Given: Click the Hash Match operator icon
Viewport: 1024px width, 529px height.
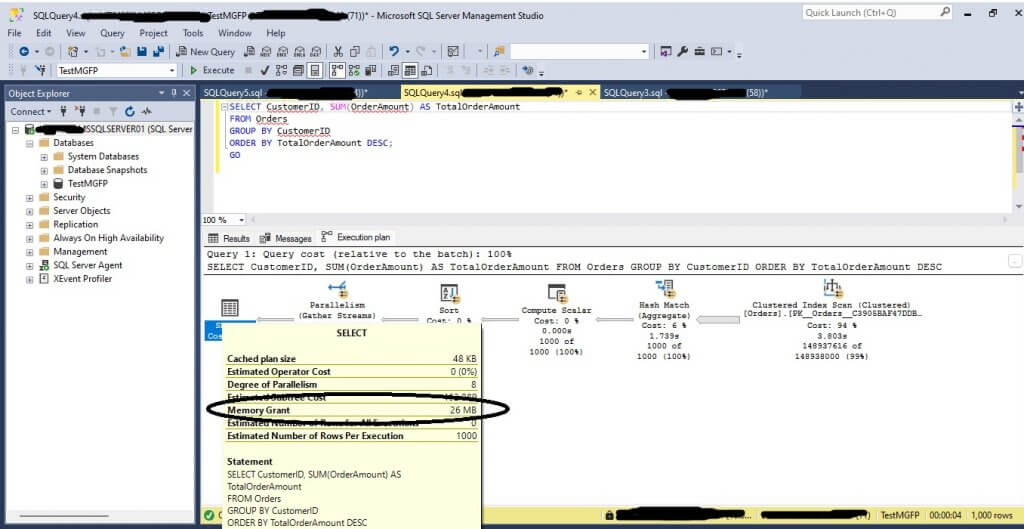Looking at the screenshot, I should point(664,290).
